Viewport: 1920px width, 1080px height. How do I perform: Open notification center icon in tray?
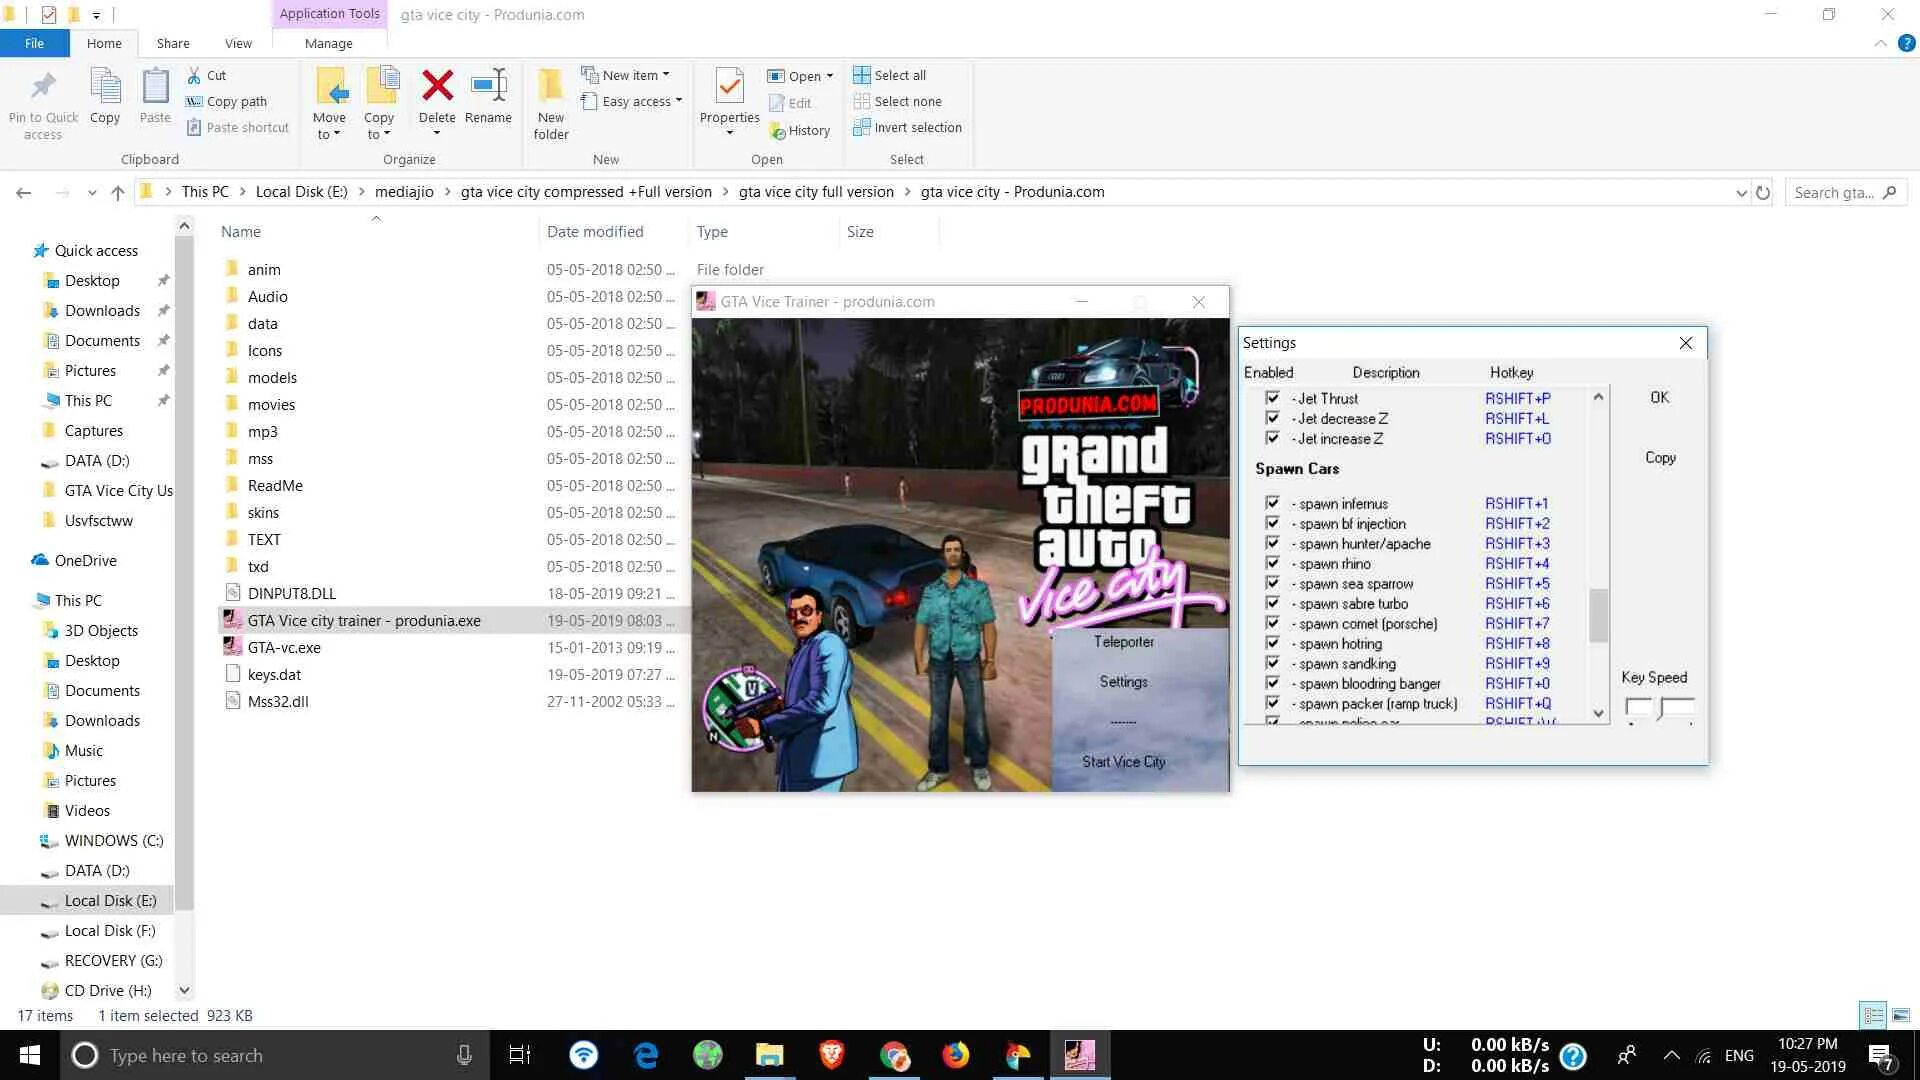click(x=1881, y=1056)
